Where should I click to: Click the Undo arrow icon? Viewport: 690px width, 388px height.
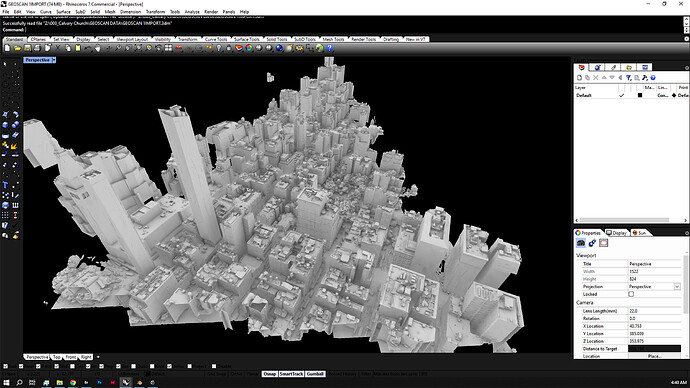tap(88, 48)
